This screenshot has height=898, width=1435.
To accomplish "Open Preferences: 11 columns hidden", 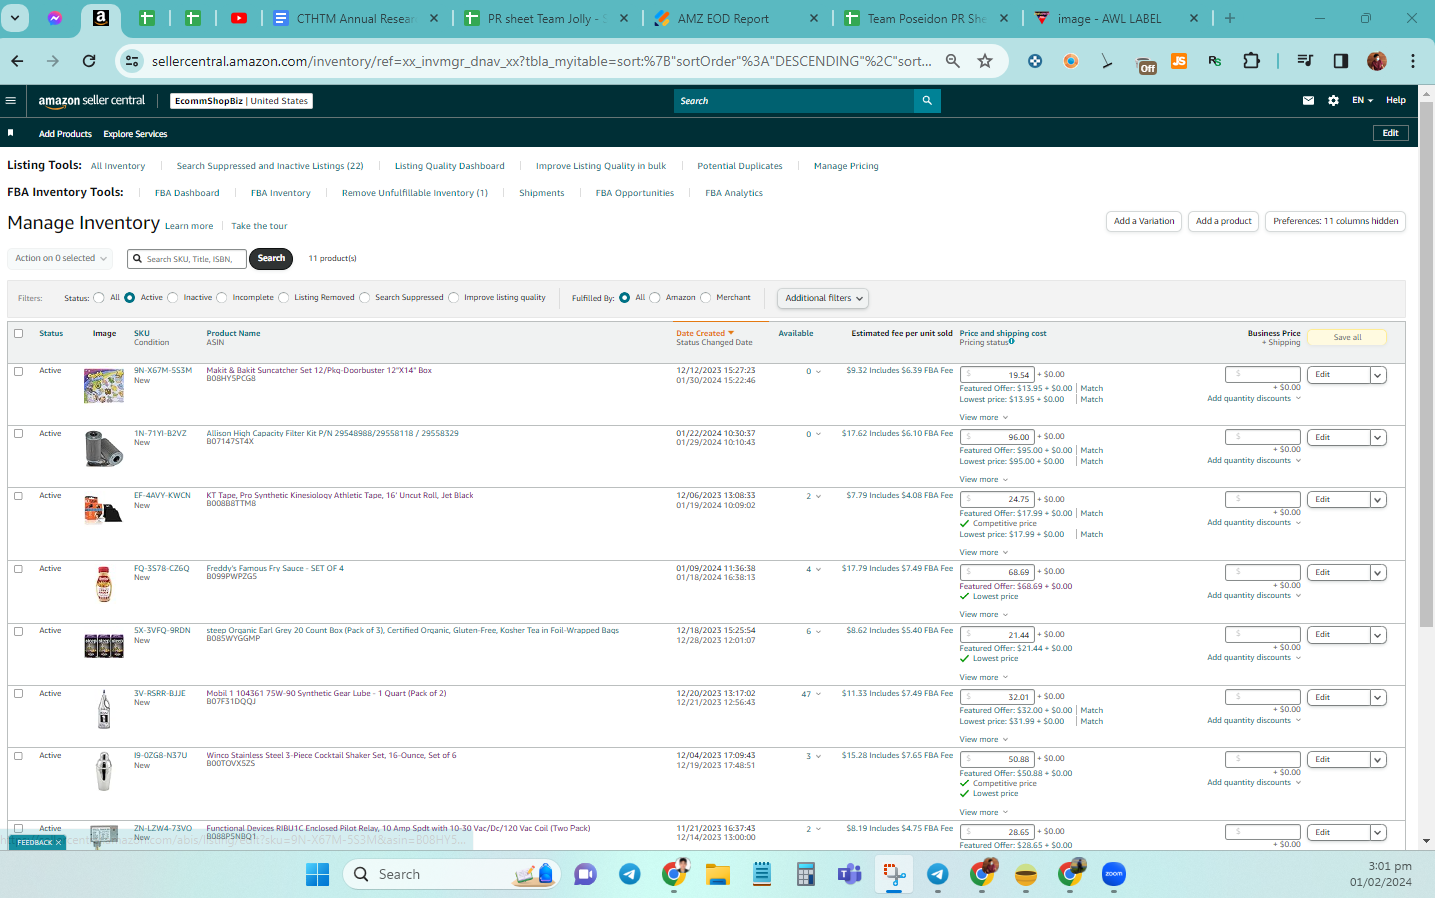I will [x=1336, y=221].
